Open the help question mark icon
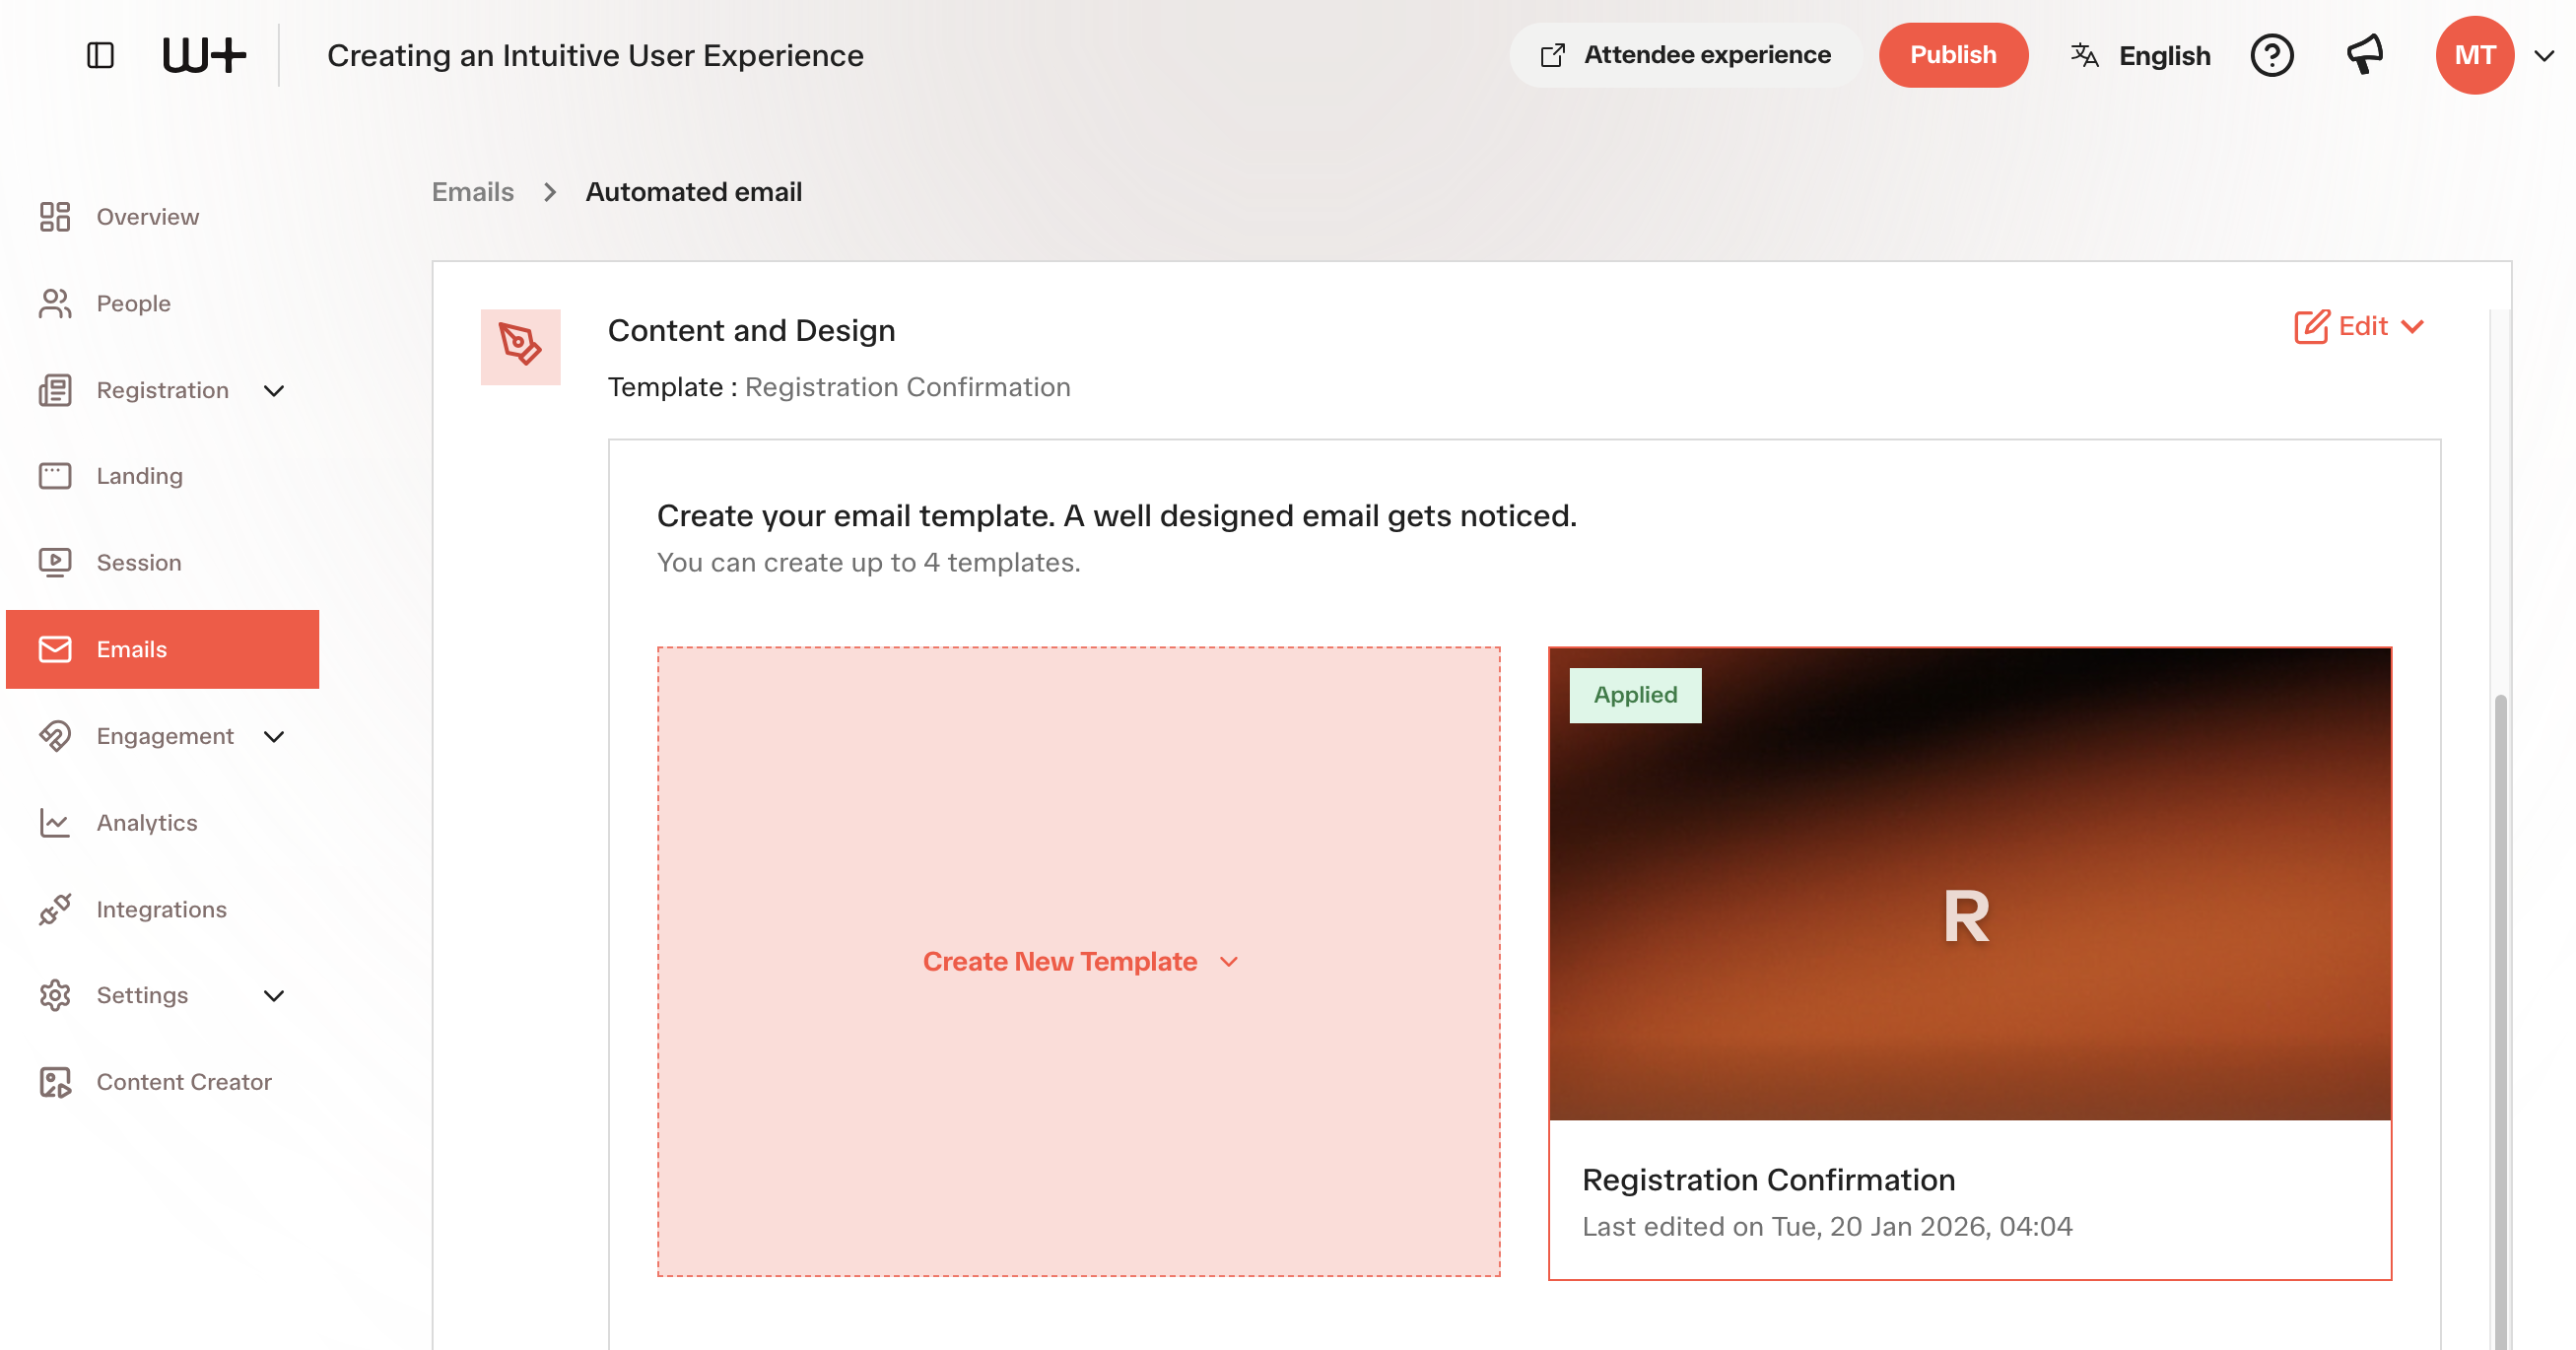 [x=2271, y=55]
